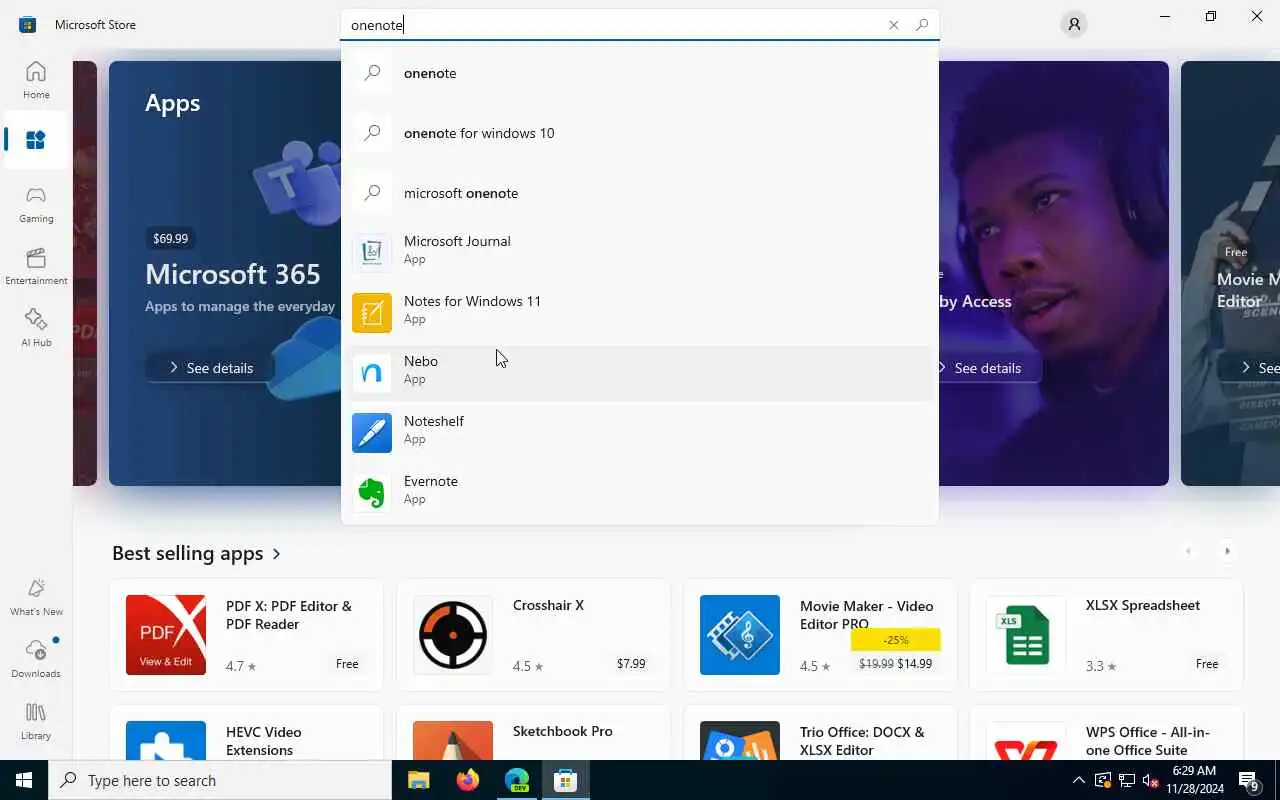Open the Downloads section

coord(36,659)
